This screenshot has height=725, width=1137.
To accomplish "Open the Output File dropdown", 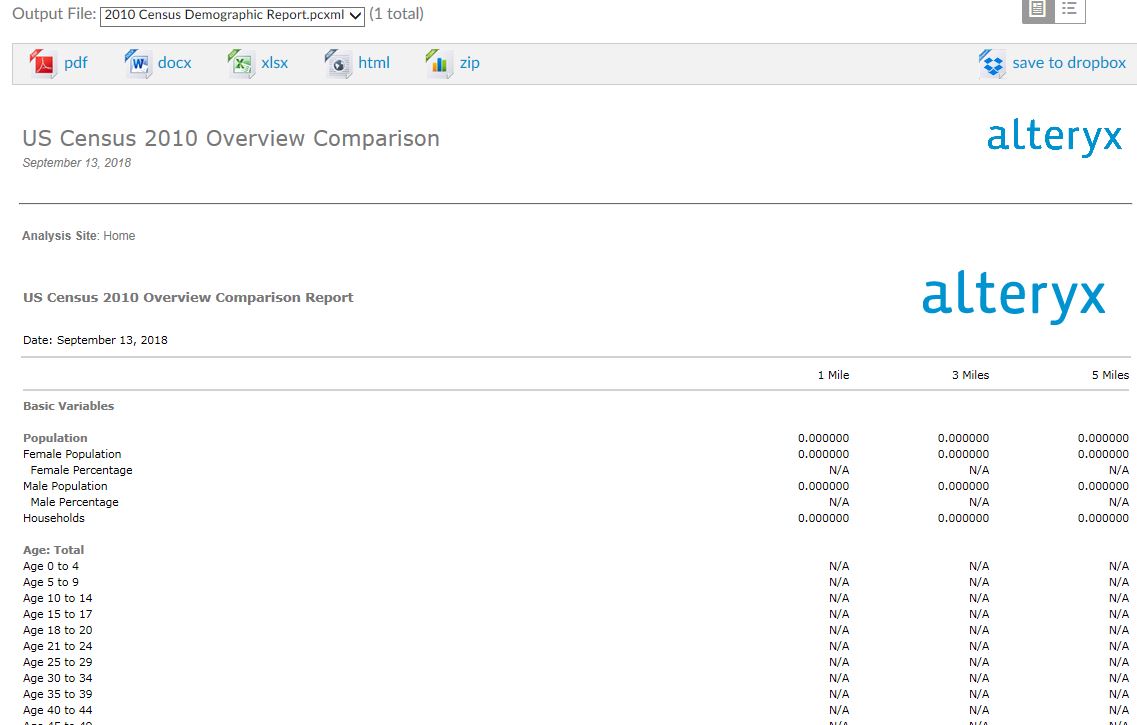I will 355,16.
